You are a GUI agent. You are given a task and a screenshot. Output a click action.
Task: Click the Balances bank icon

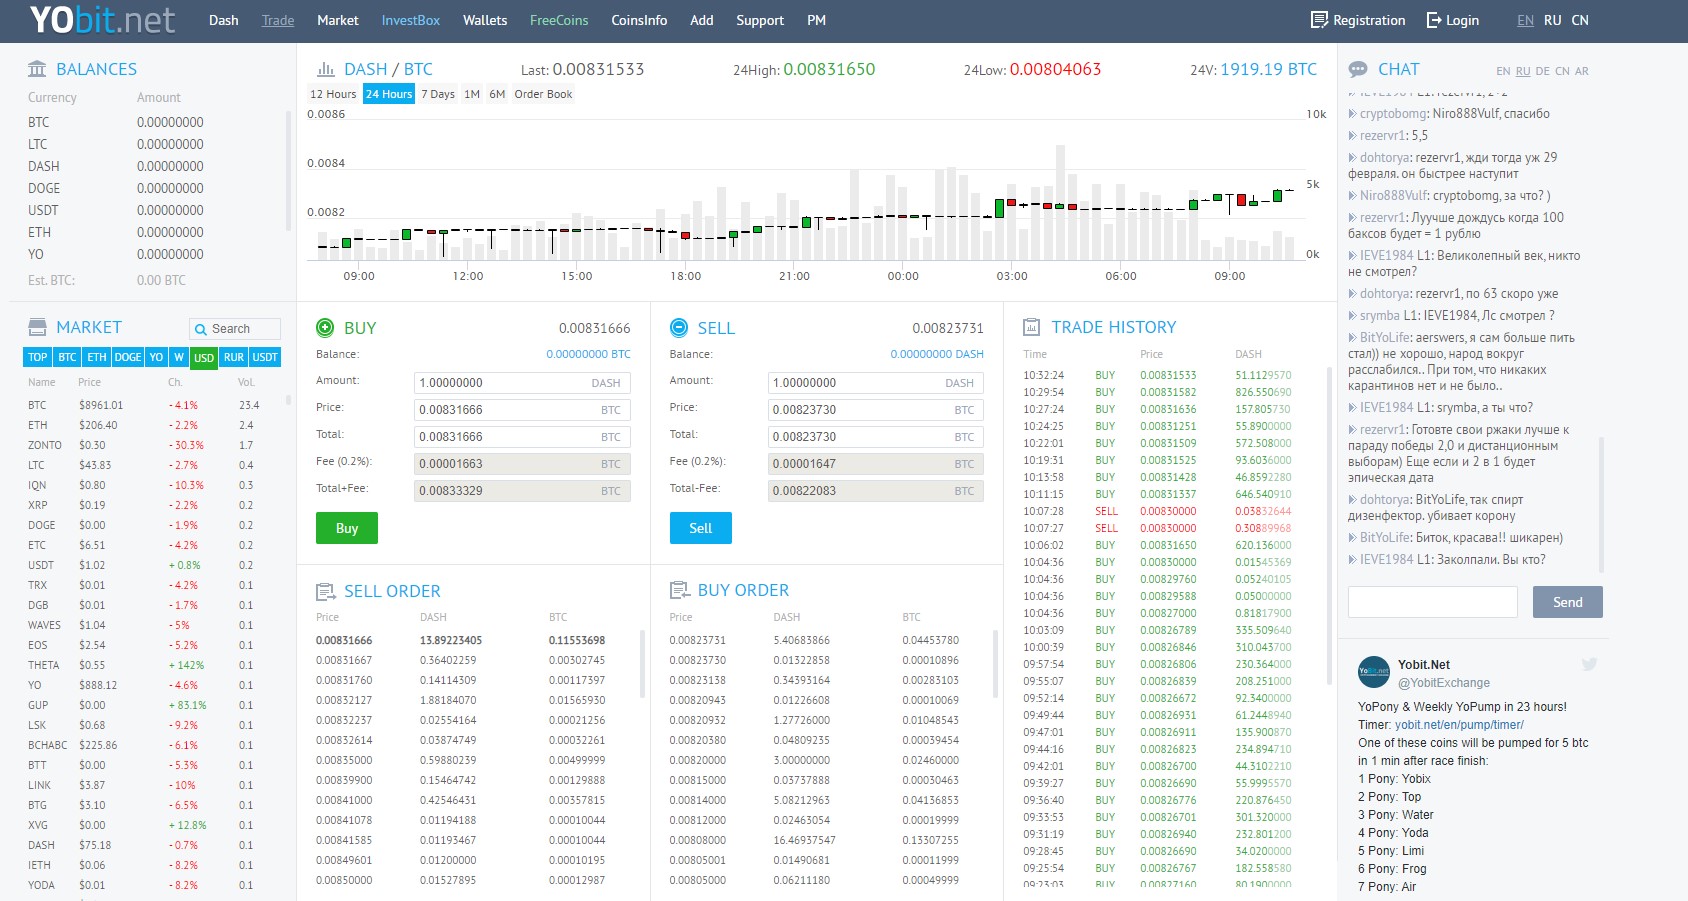tap(37, 69)
